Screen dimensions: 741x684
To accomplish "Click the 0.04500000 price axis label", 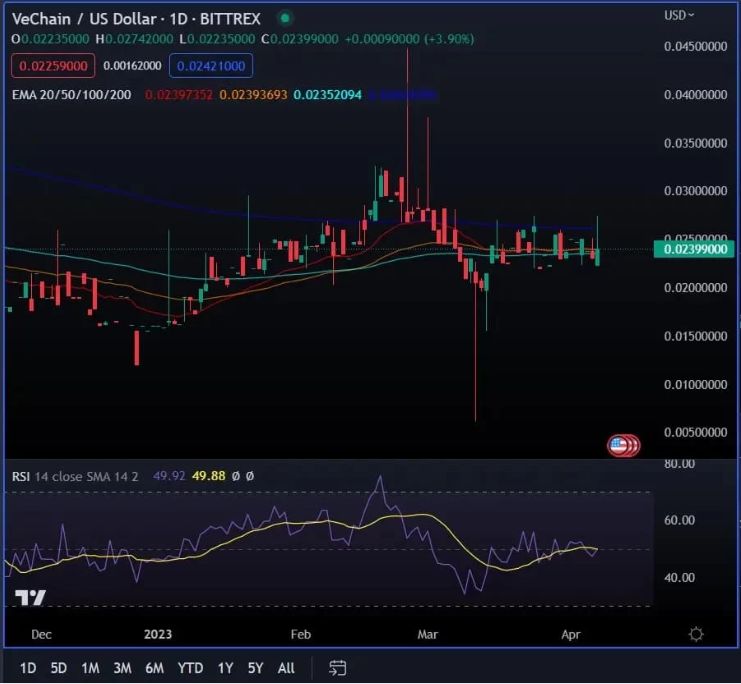I will 695,46.
